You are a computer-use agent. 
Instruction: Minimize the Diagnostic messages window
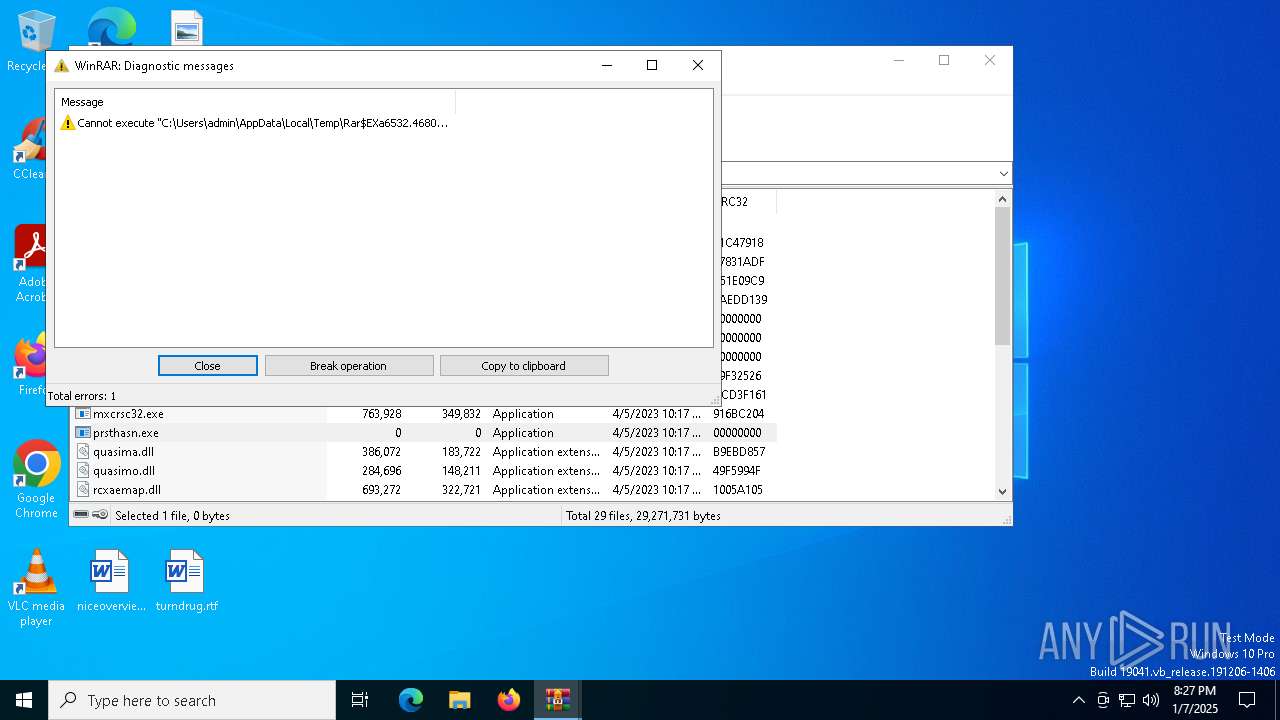(x=606, y=65)
